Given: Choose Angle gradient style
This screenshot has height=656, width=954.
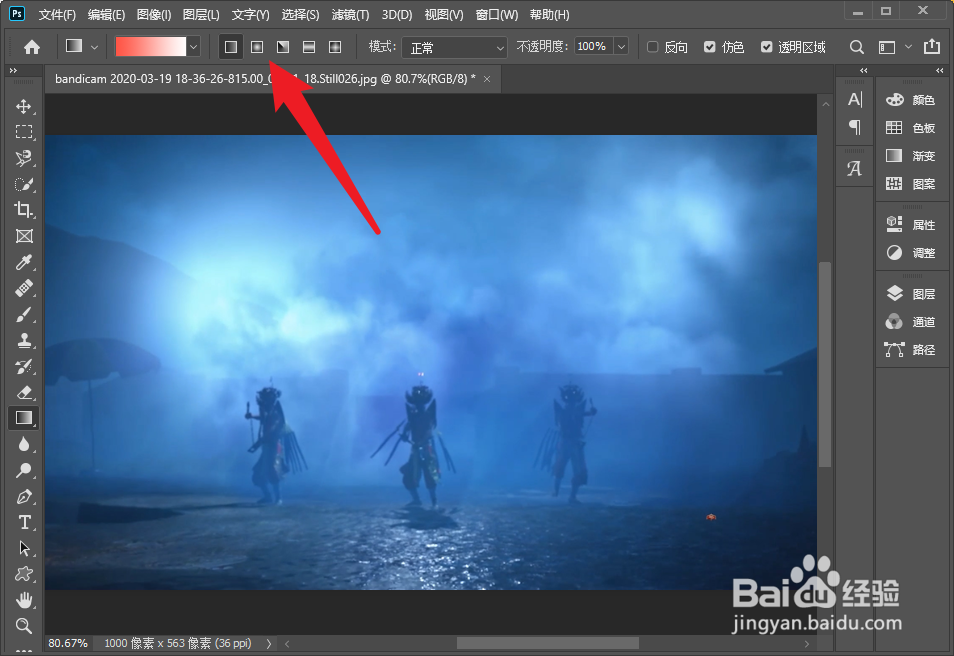Looking at the screenshot, I should (x=283, y=47).
